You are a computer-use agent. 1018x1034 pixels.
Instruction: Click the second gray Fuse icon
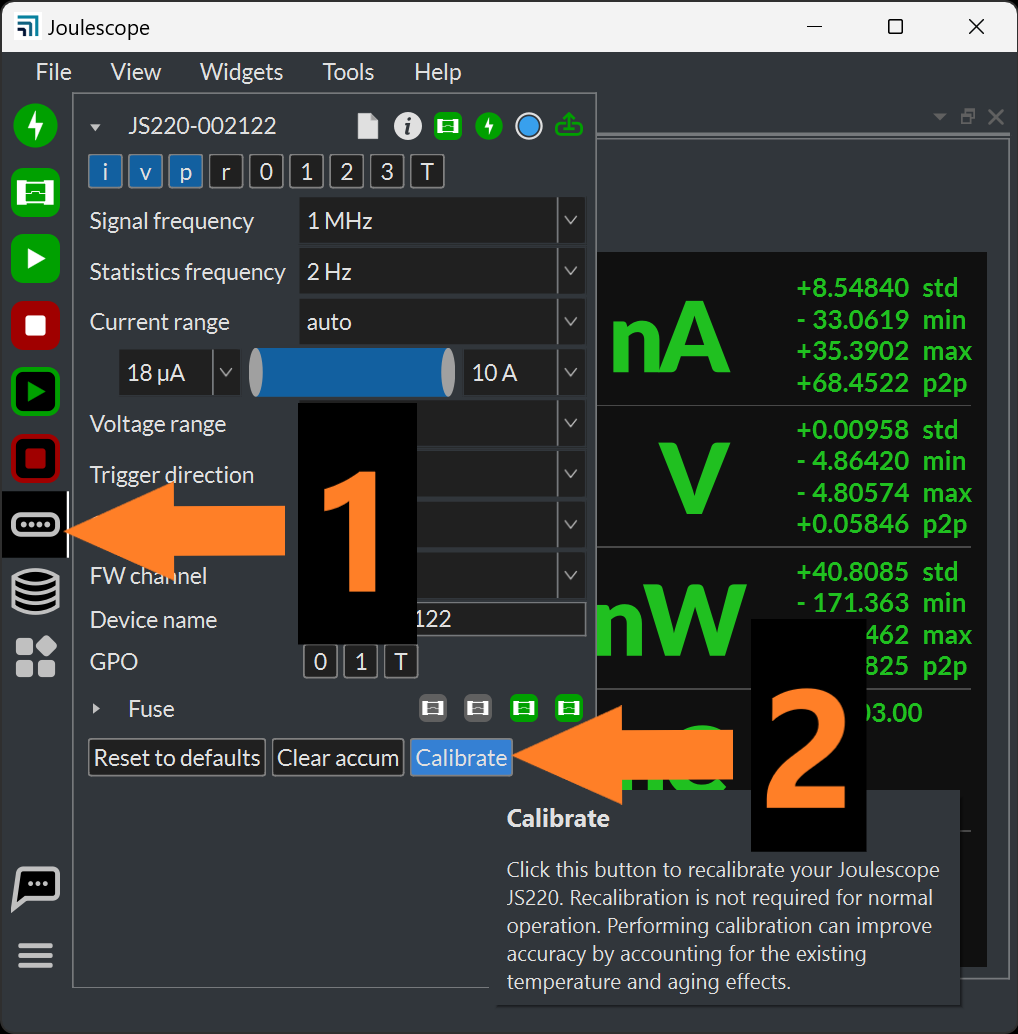point(478,708)
